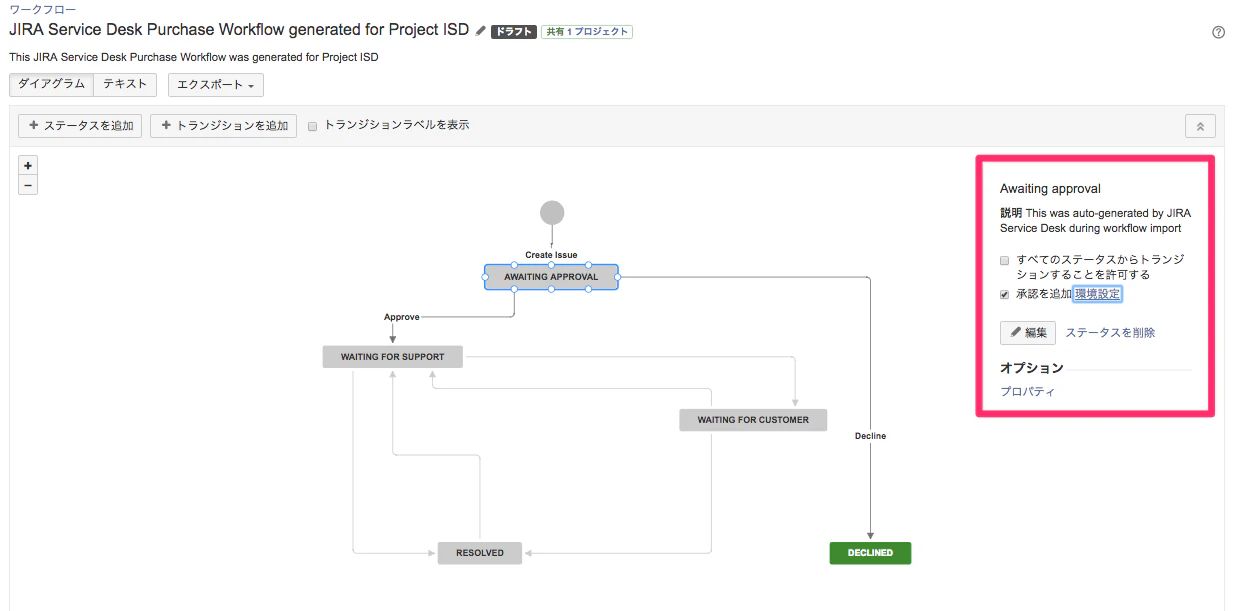The height and width of the screenshot is (611, 1237).
Task: Click the Awaiting approval panel heading
Action: pyautogui.click(x=1050, y=189)
